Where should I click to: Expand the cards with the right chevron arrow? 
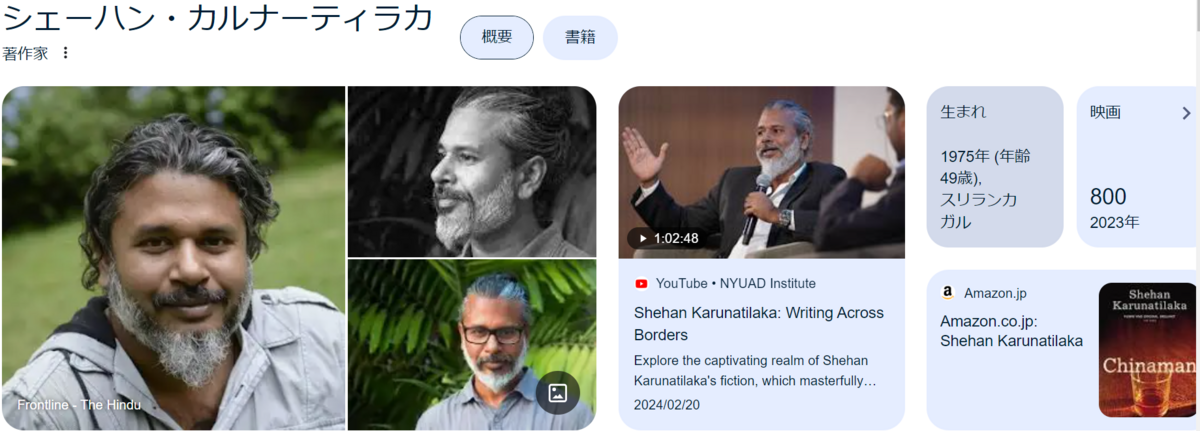[x=1186, y=113]
